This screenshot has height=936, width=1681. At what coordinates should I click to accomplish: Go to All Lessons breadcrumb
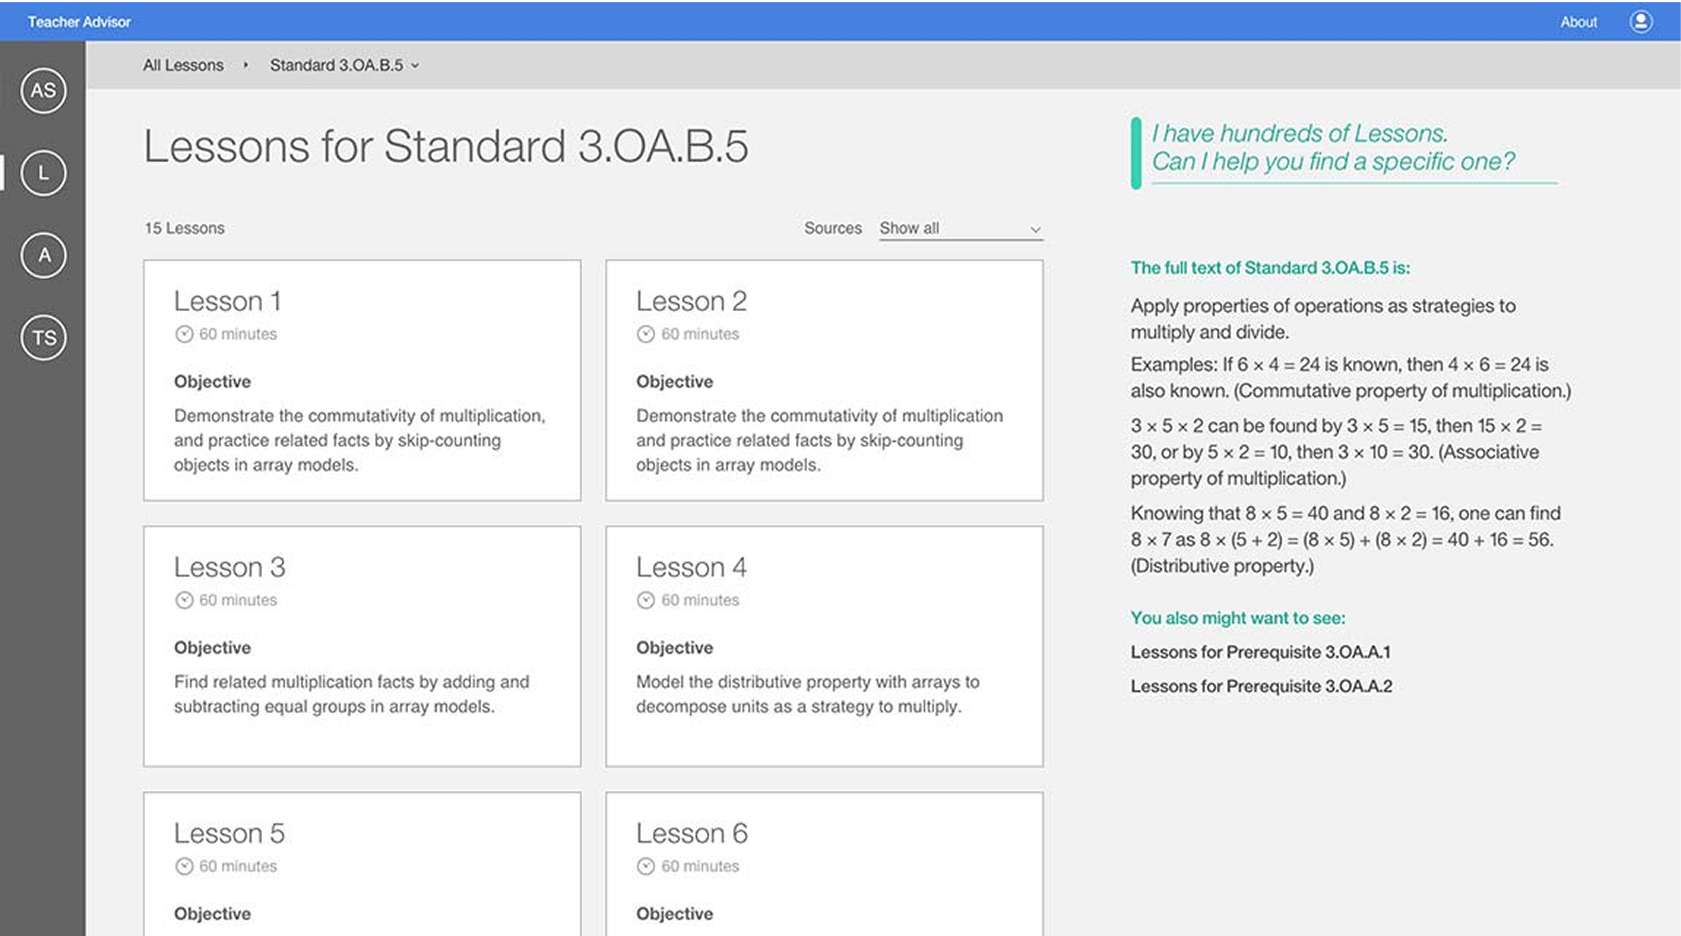click(x=183, y=65)
